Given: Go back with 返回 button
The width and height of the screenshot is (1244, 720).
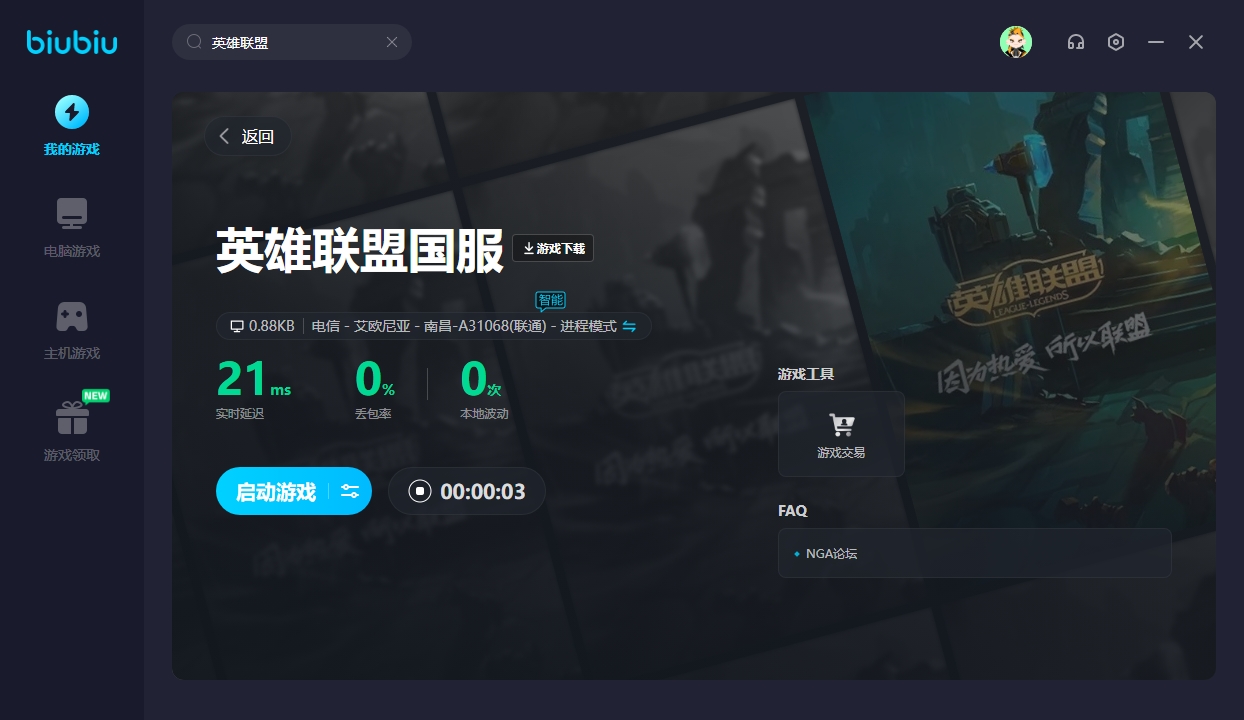Looking at the screenshot, I should pyautogui.click(x=247, y=136).
